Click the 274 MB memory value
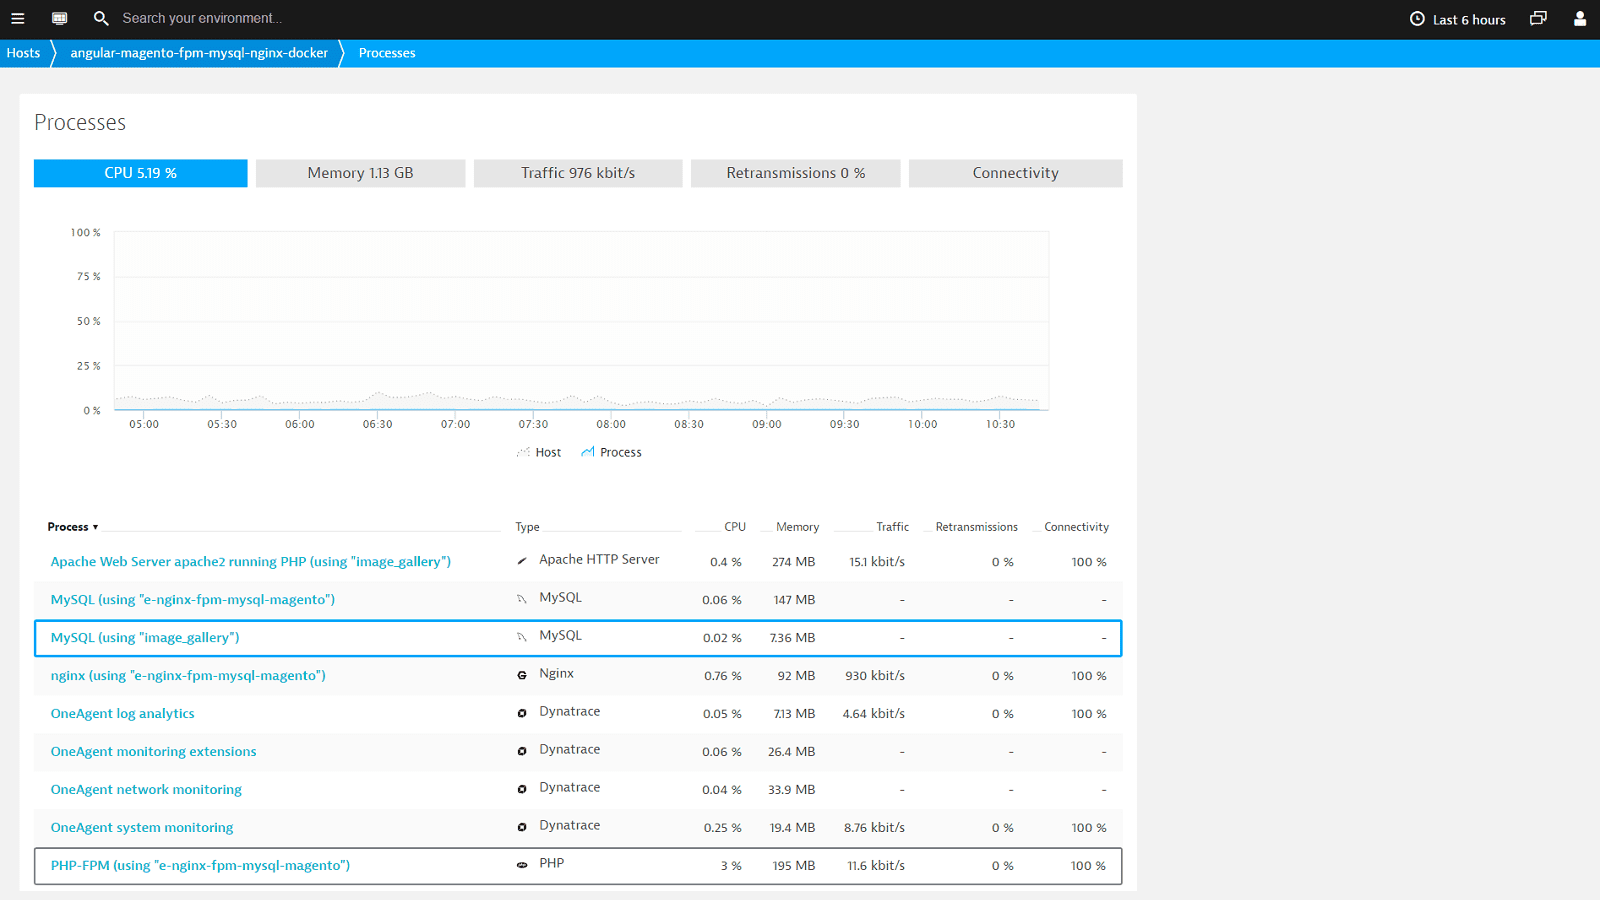The image size is (1600, 900). [x=793, y=562]
